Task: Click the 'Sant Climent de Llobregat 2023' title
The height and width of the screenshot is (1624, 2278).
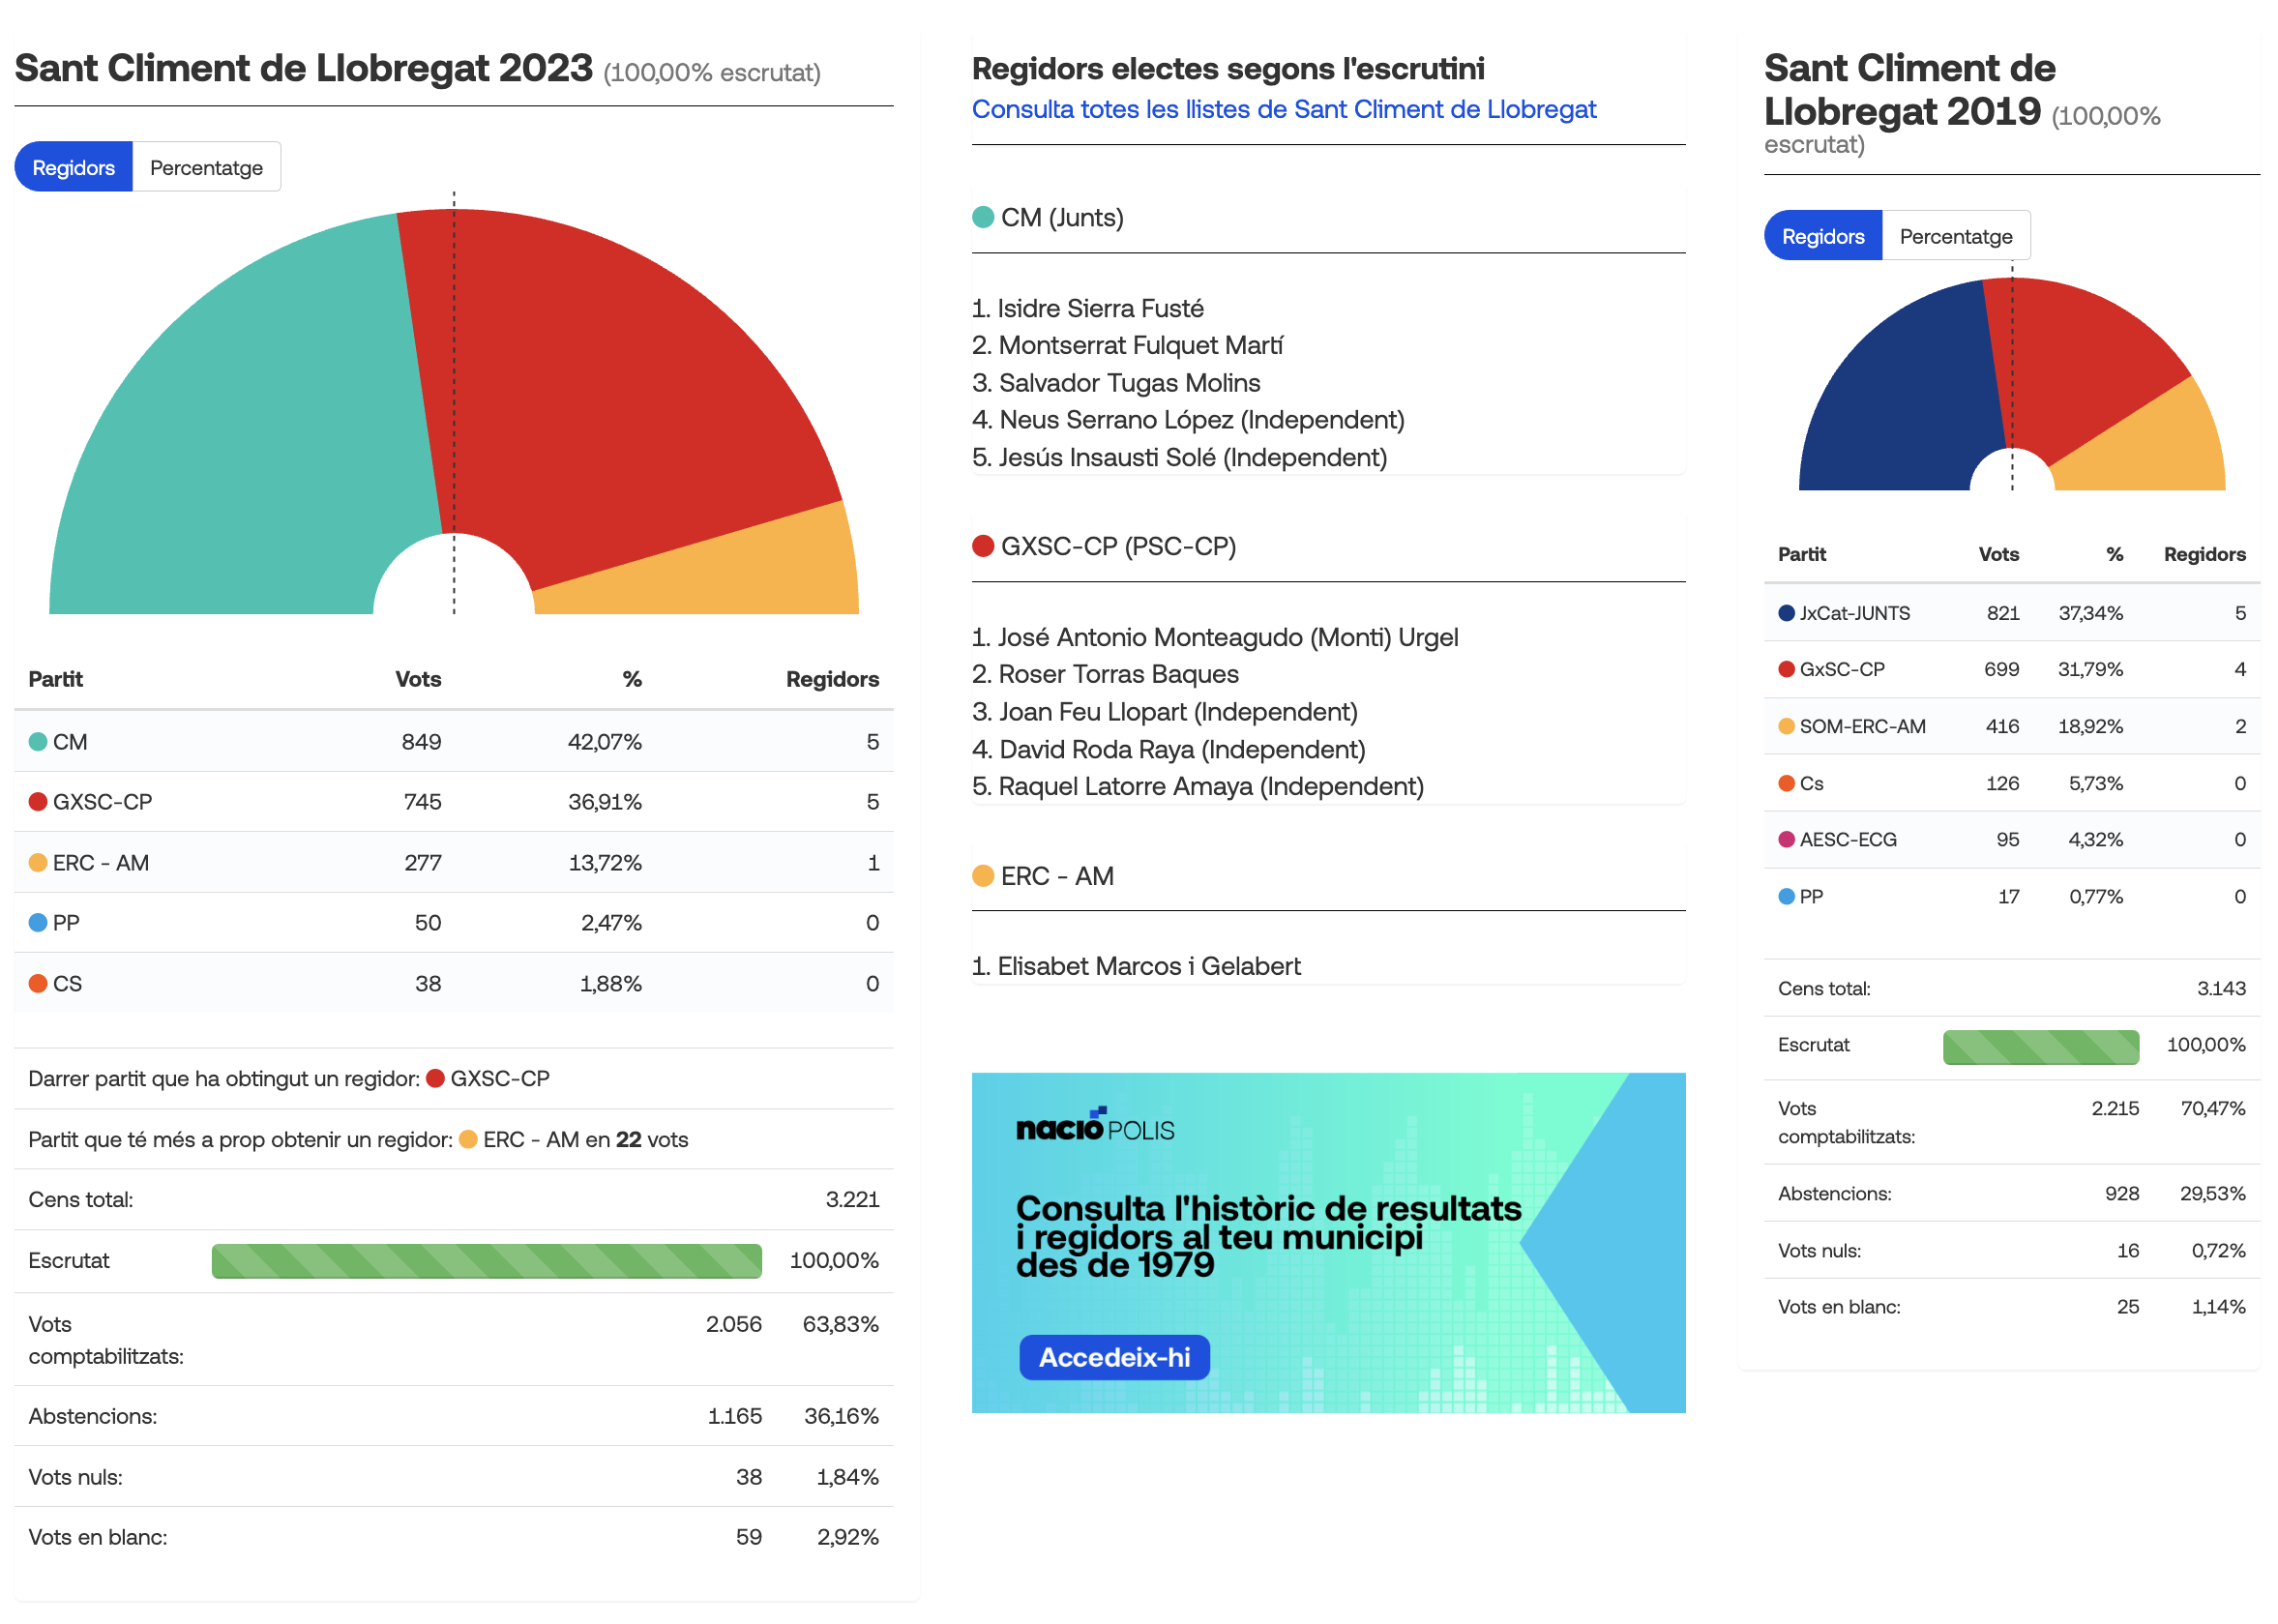Action: point(303,68)
